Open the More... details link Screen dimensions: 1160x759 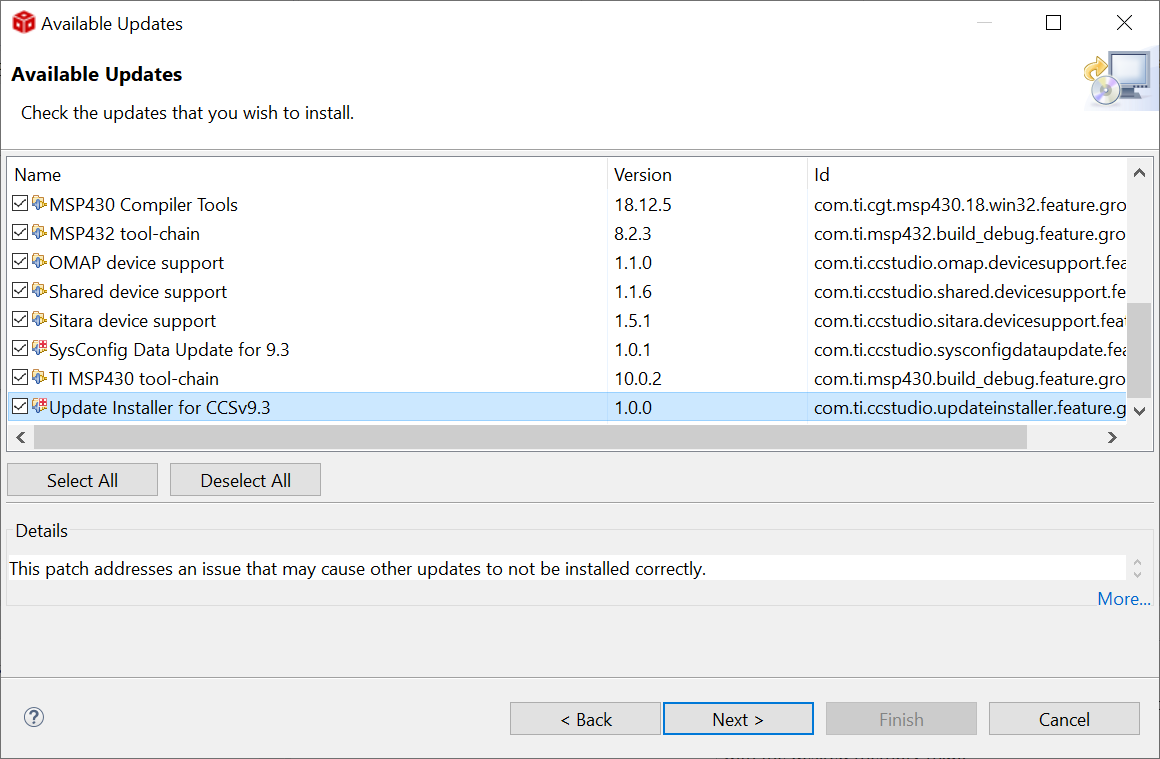(x=1124, y=598)
